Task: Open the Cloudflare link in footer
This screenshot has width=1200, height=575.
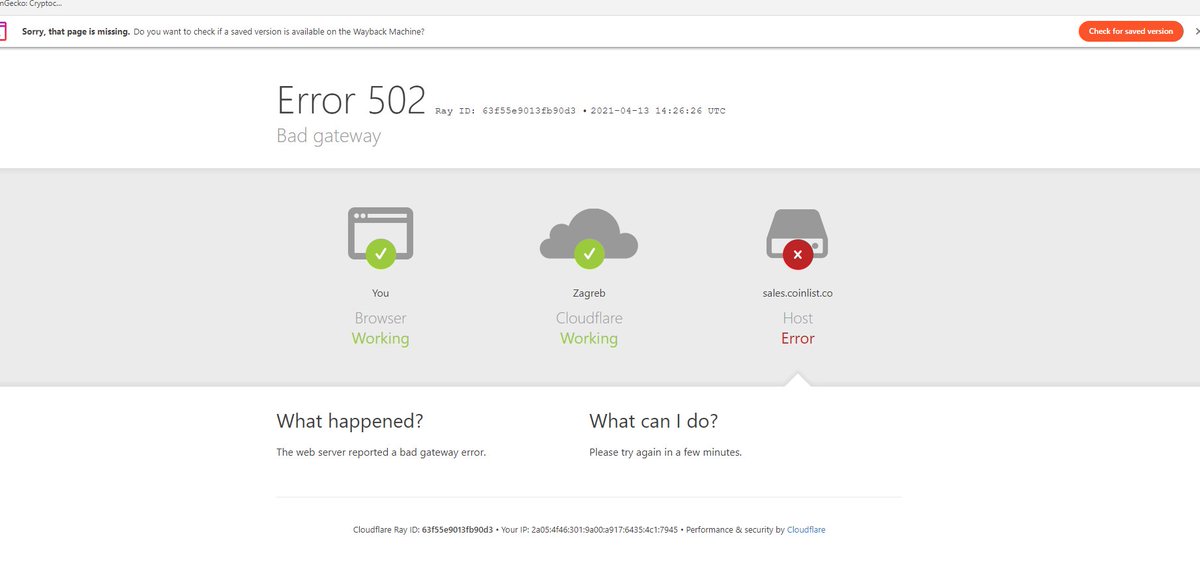Action: [806, 530]
